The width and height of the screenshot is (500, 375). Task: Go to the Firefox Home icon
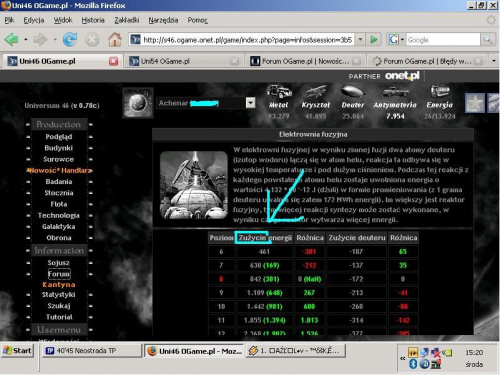pos(115,39)
